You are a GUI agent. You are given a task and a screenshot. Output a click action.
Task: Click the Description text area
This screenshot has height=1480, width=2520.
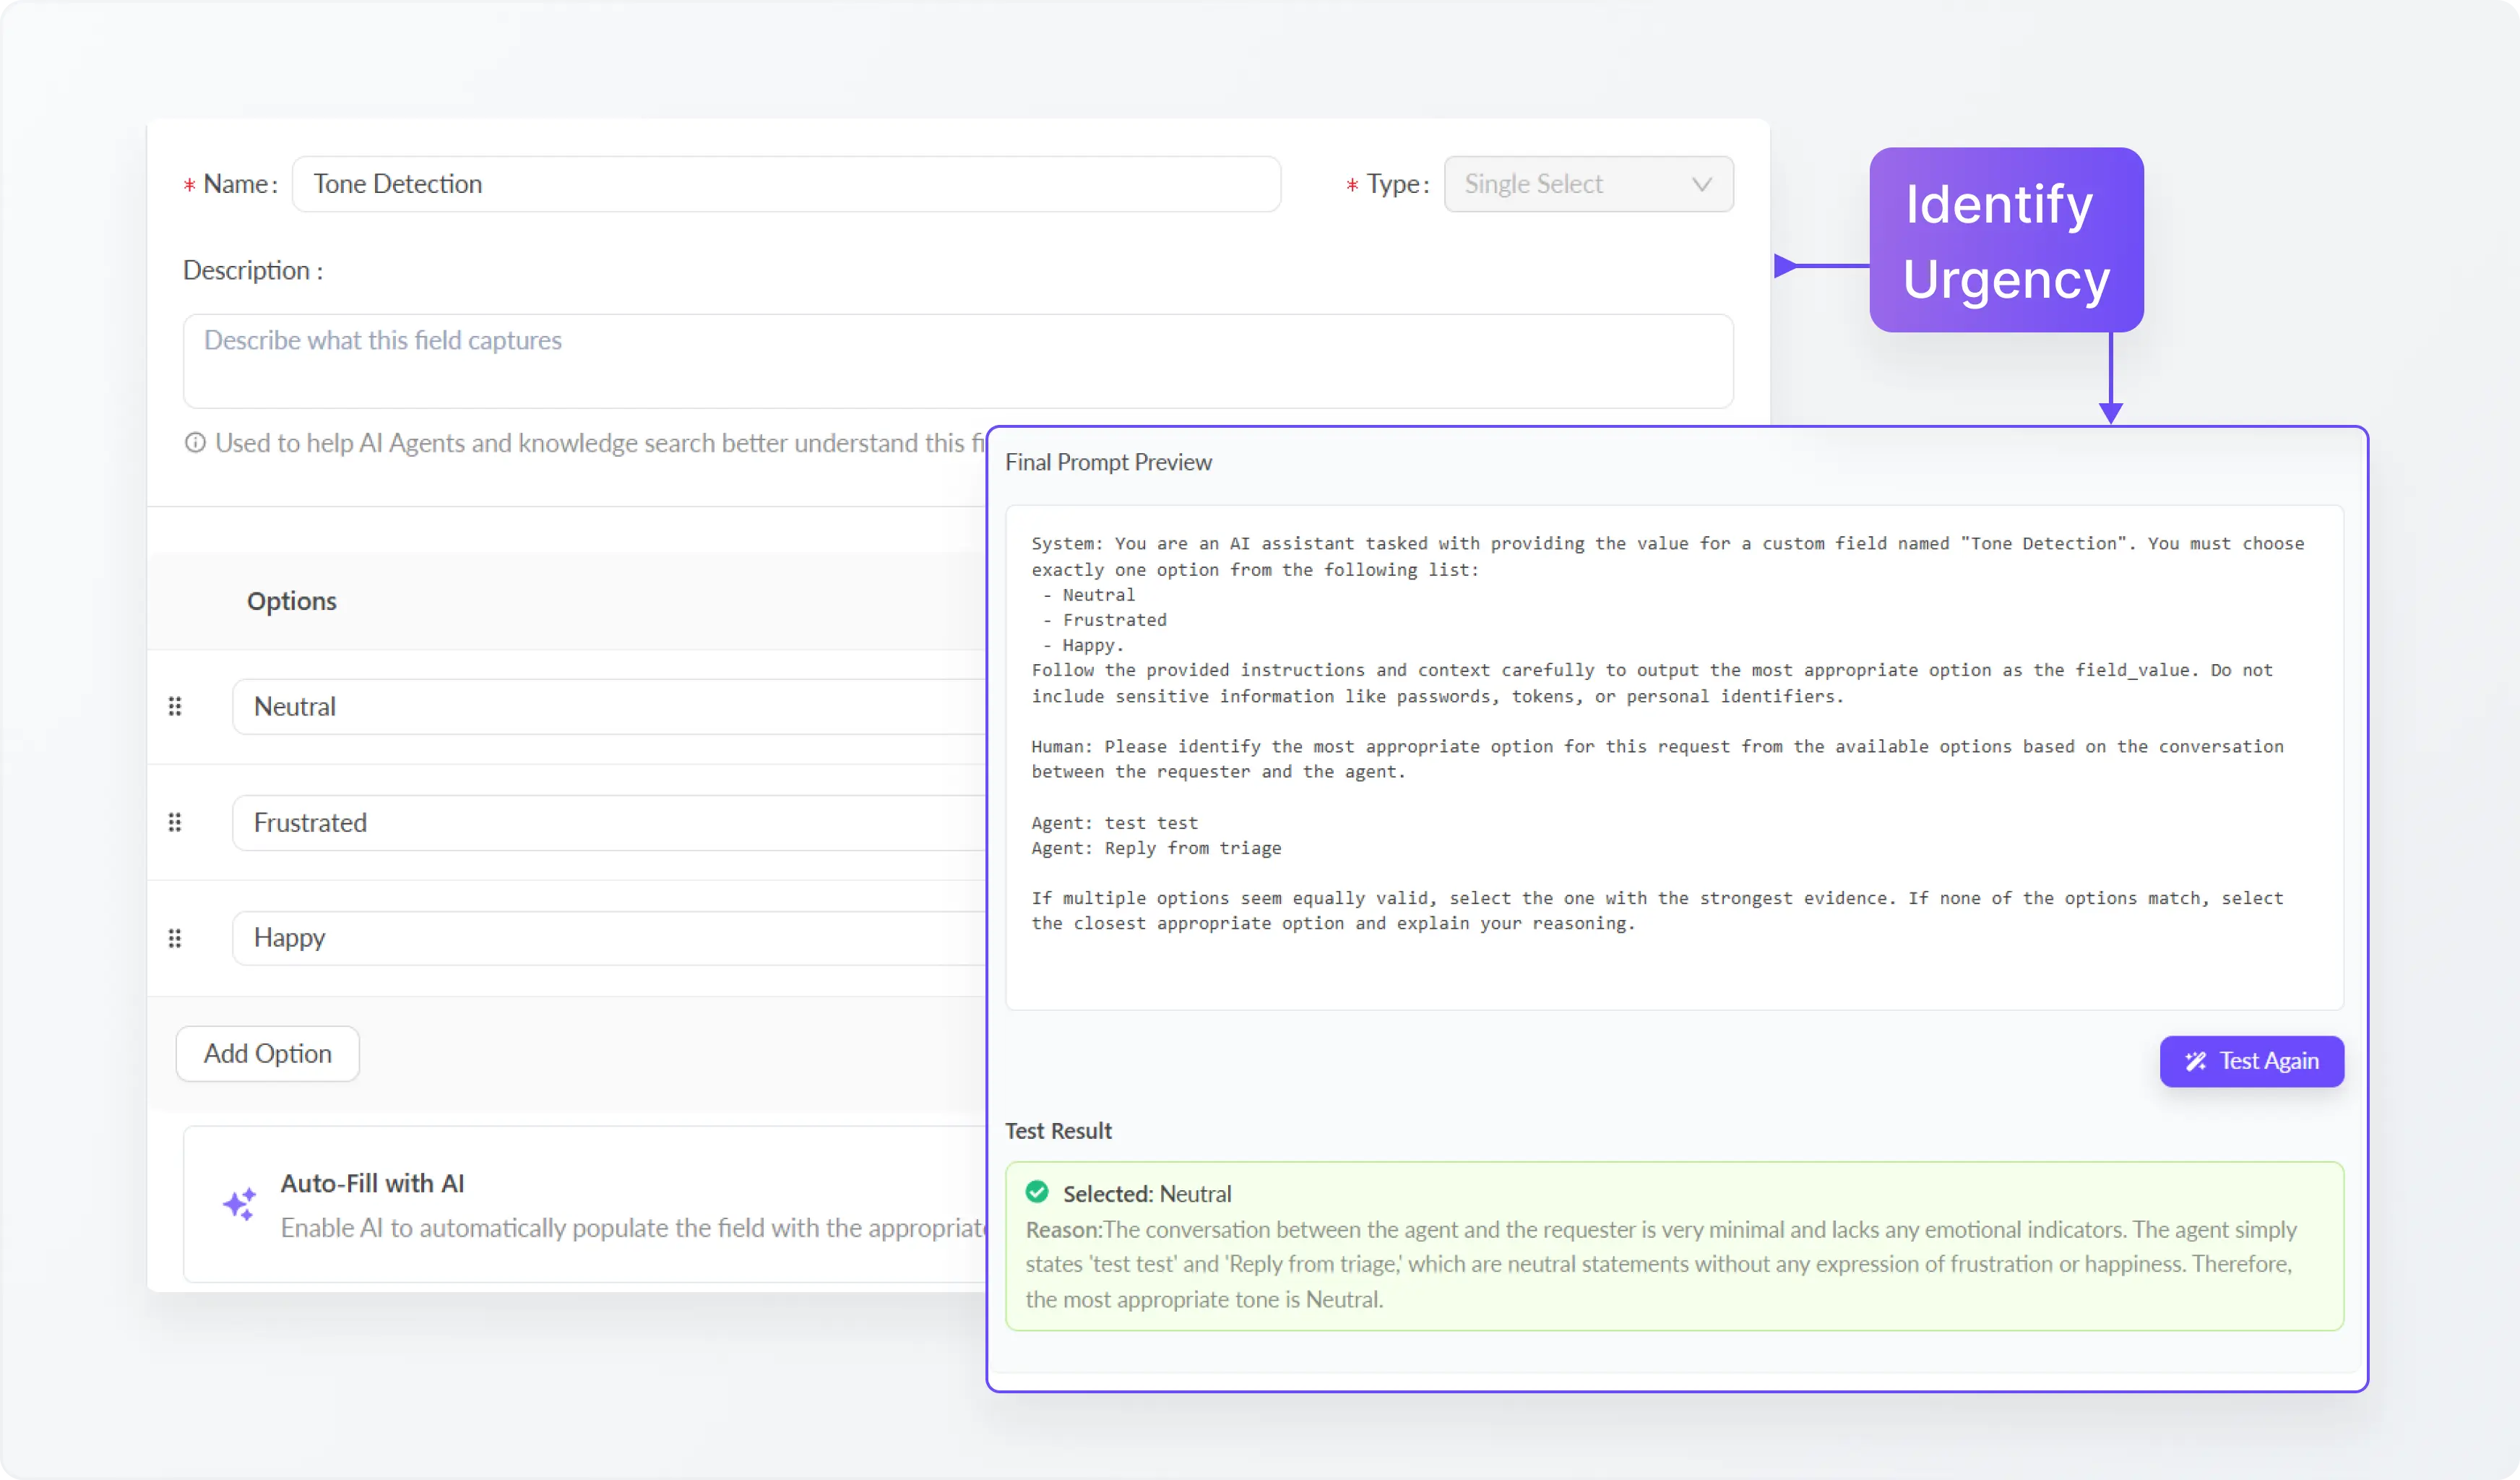957,361
